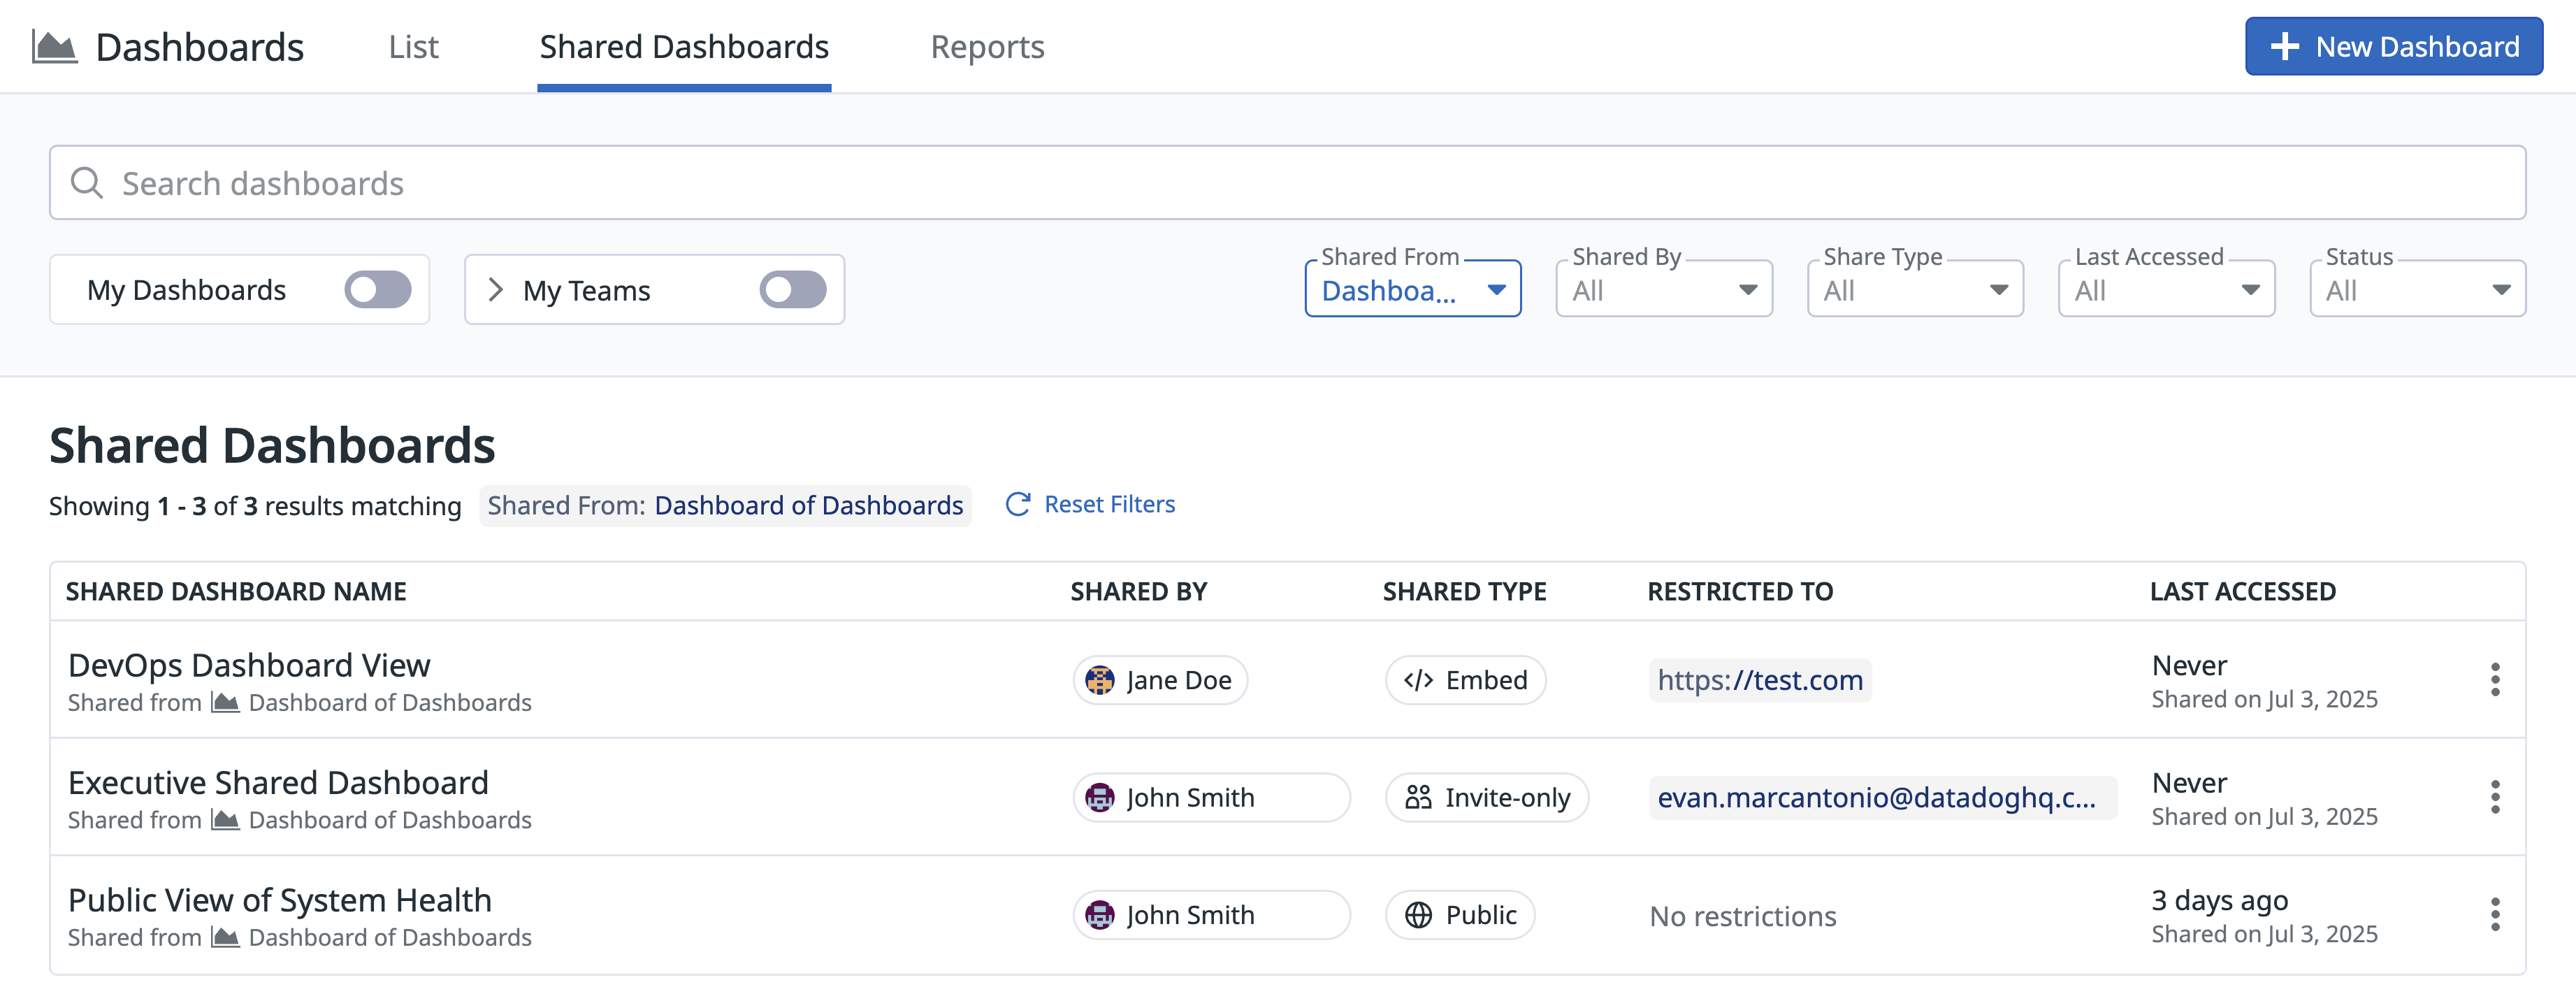Click 'Shared on Jul 3, 2025' in Public View row
Screen dimensions: 2576x987
2264,934
